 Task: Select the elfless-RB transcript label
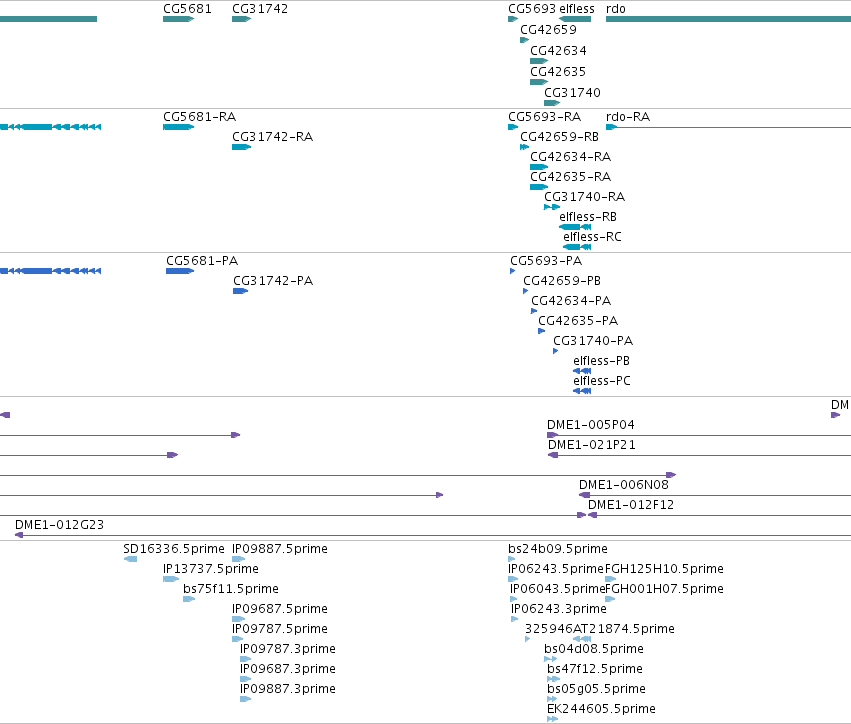[588, 217]
